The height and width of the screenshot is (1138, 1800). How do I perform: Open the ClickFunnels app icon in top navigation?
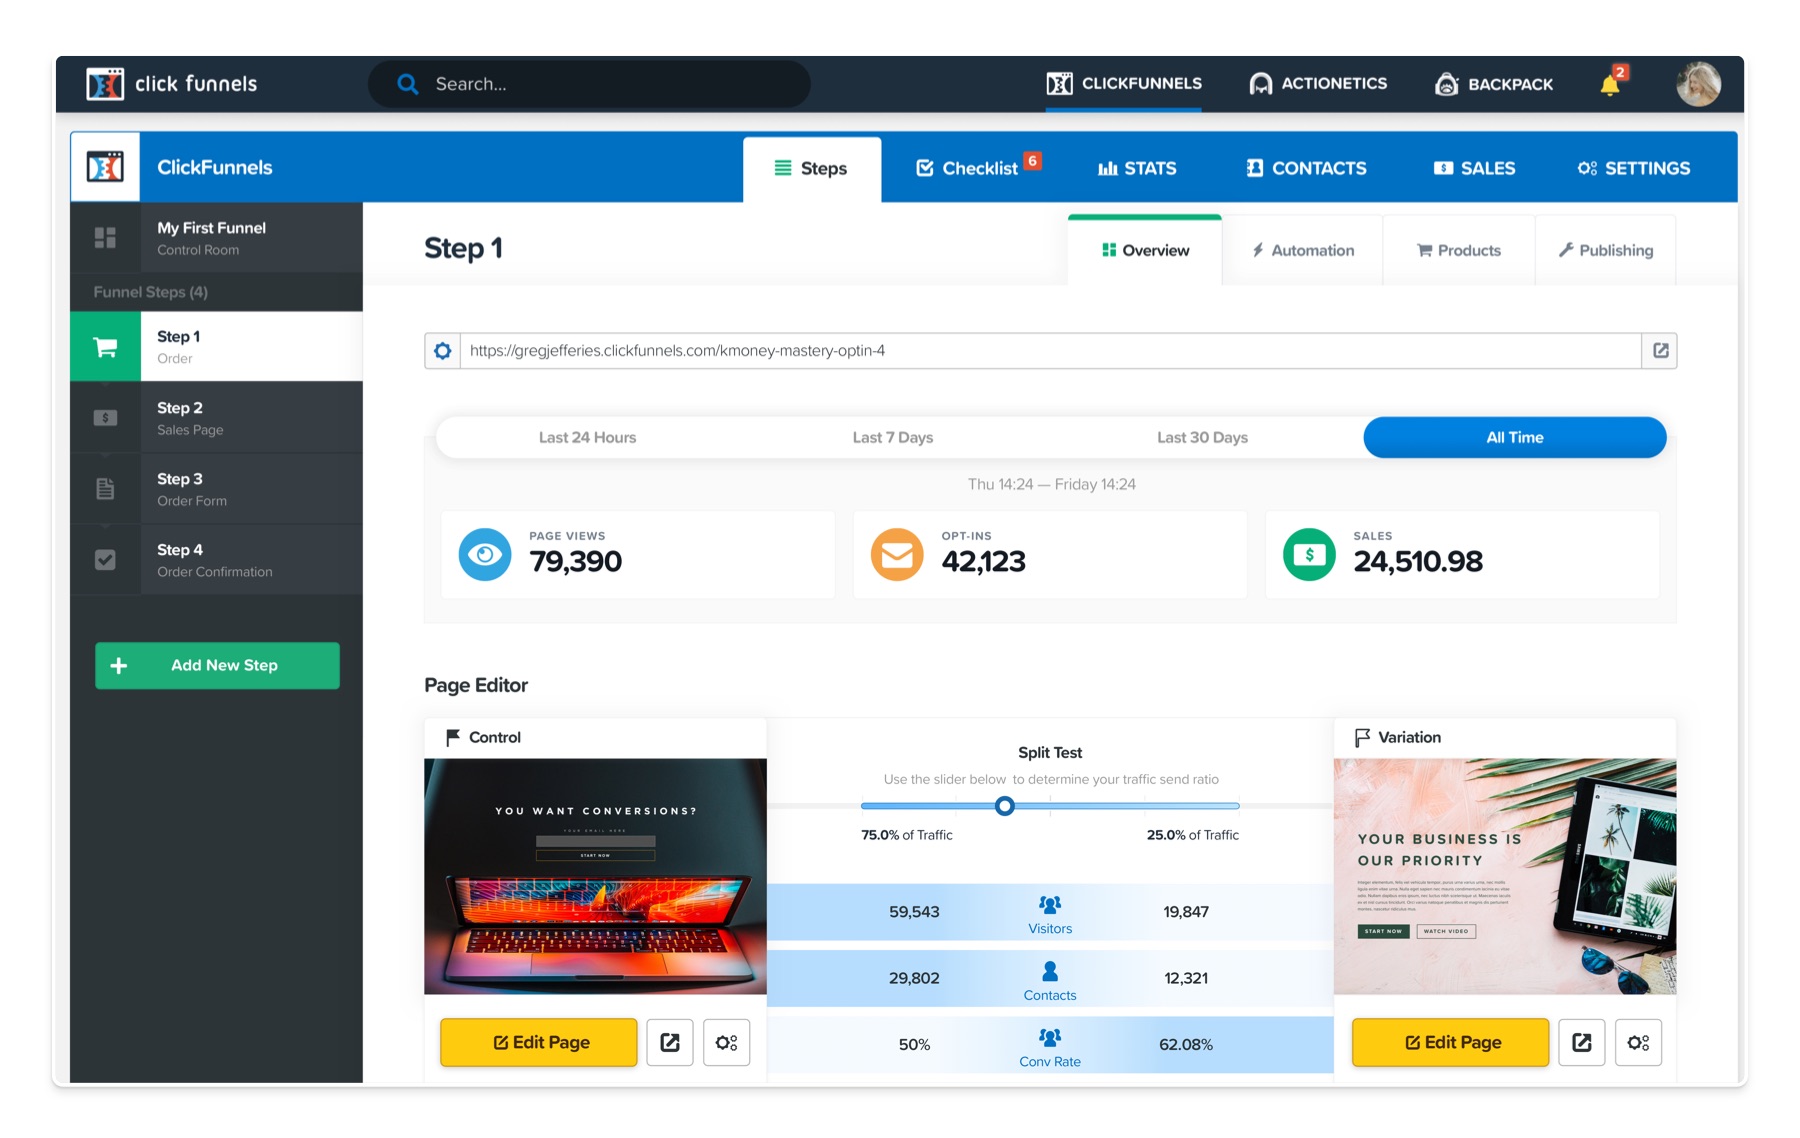tap(1059, 84)
